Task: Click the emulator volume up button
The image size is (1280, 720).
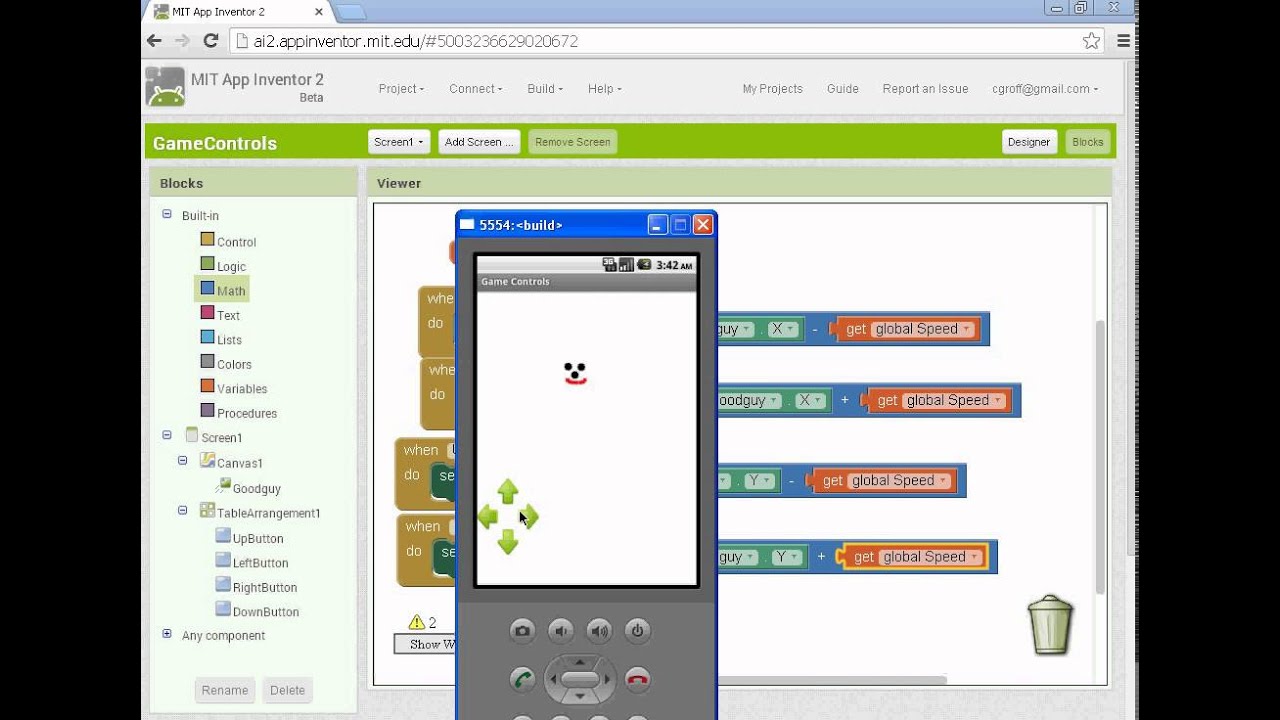Action: click(x=599, y=630)
